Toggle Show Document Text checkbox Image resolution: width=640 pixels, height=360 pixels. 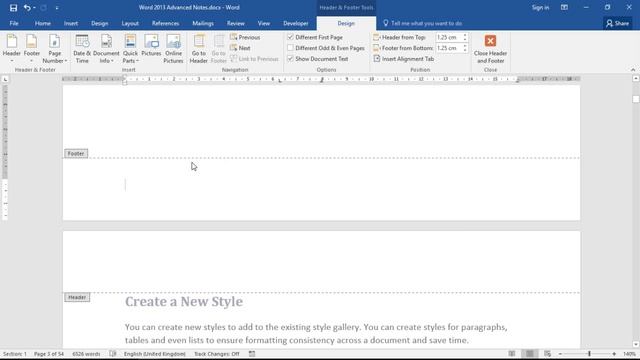318,59
